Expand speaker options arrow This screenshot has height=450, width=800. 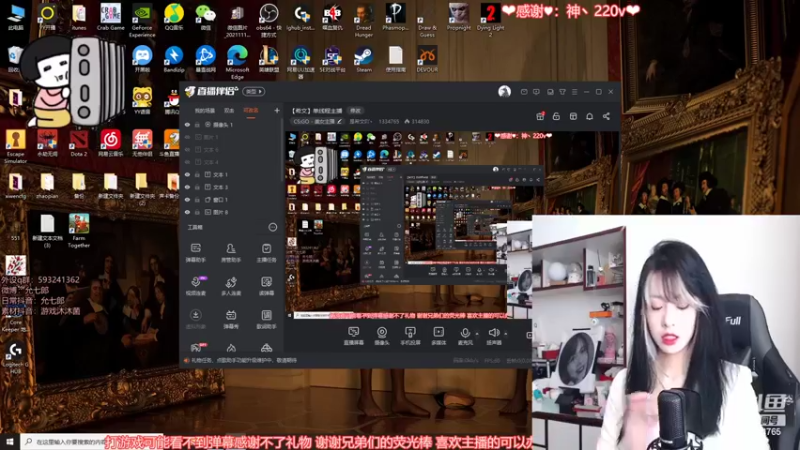click(x=506, y=334)
